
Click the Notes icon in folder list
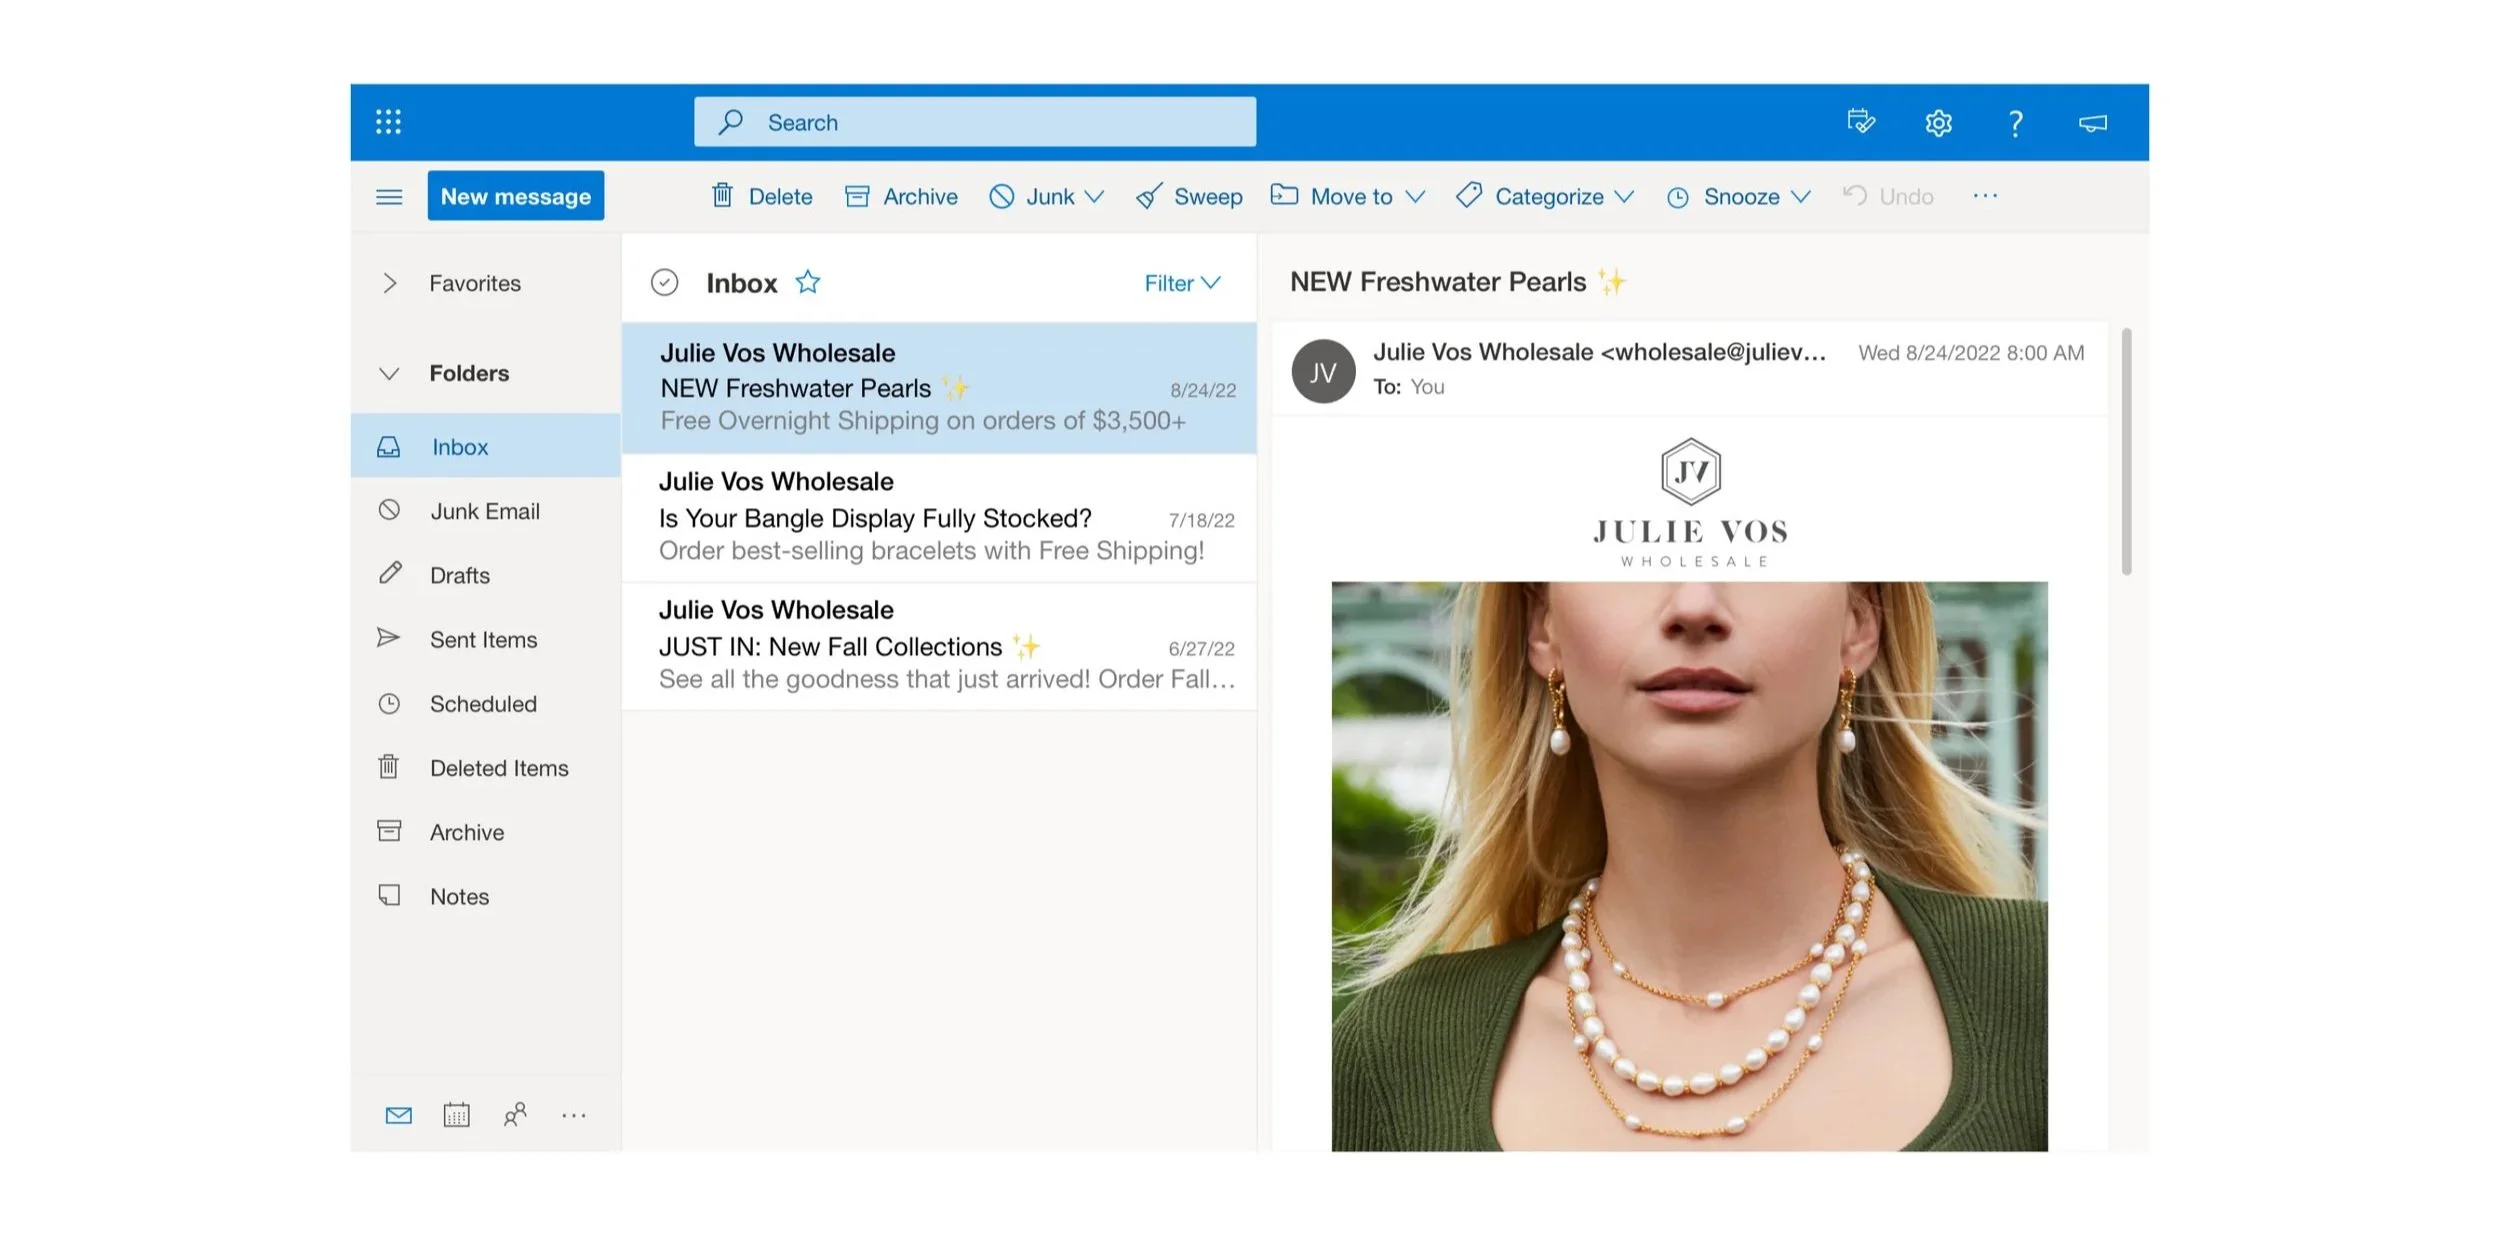point(389,895)
